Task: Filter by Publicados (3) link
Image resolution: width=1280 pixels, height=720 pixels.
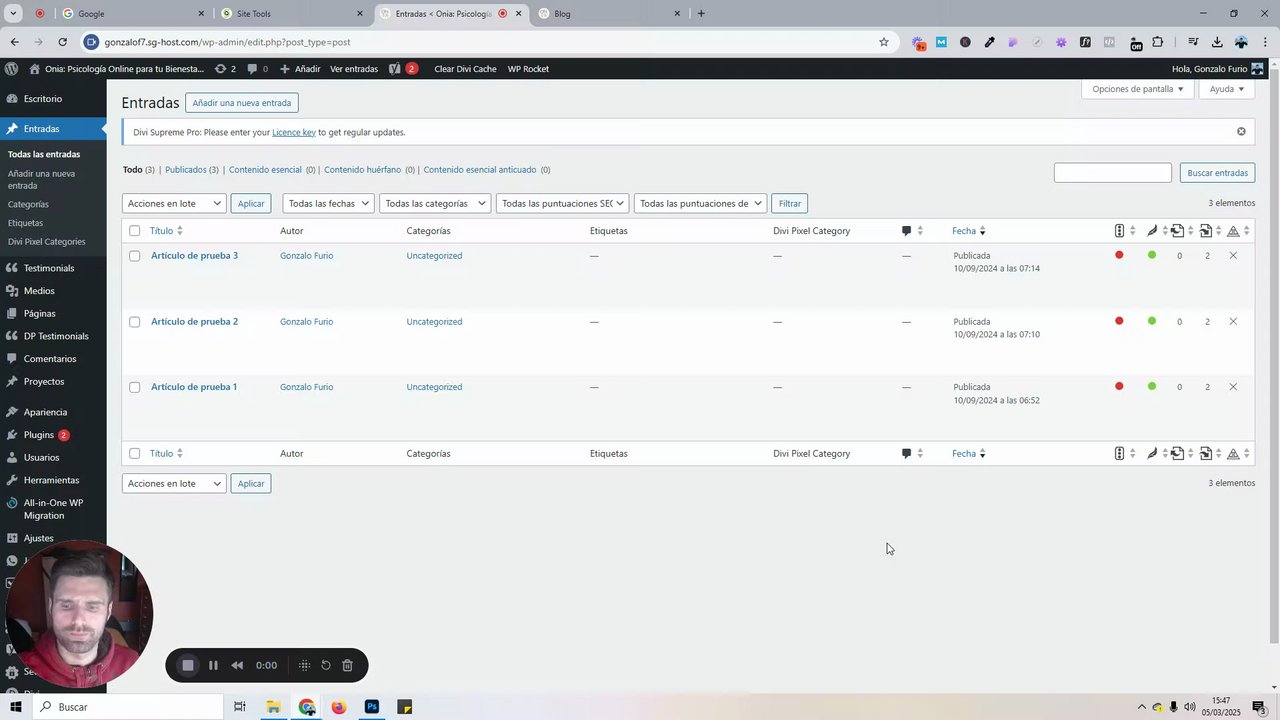Action: tap(192, 170)
